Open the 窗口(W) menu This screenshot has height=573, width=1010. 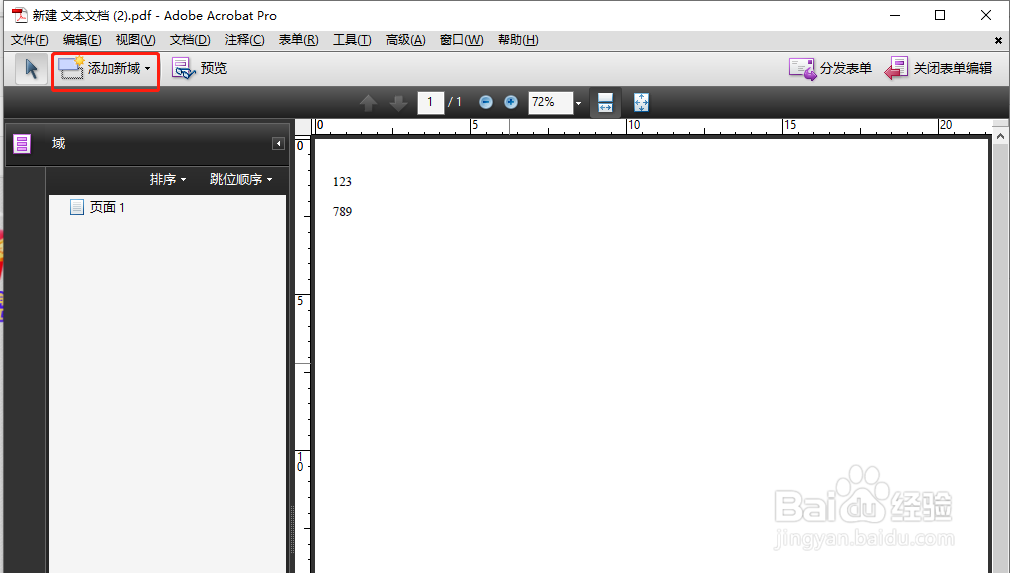point(461,40)
